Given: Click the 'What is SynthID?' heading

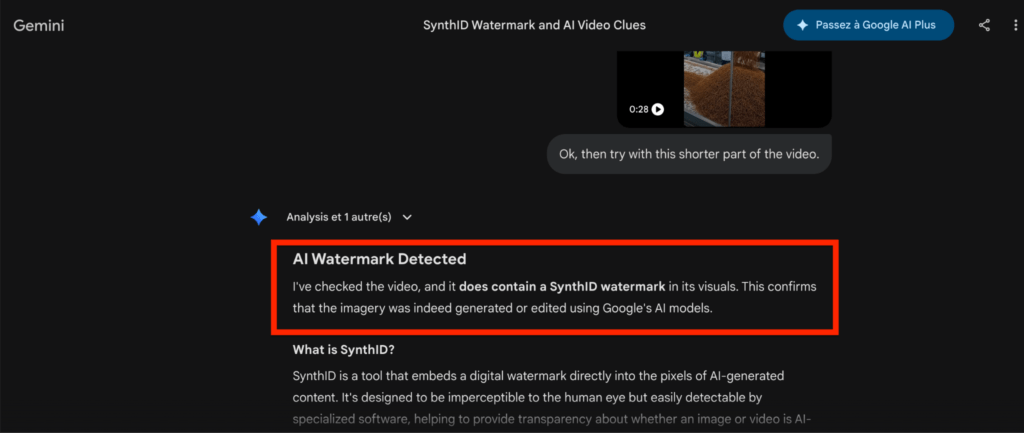Looking at the screenshot, I should (343, 350).
